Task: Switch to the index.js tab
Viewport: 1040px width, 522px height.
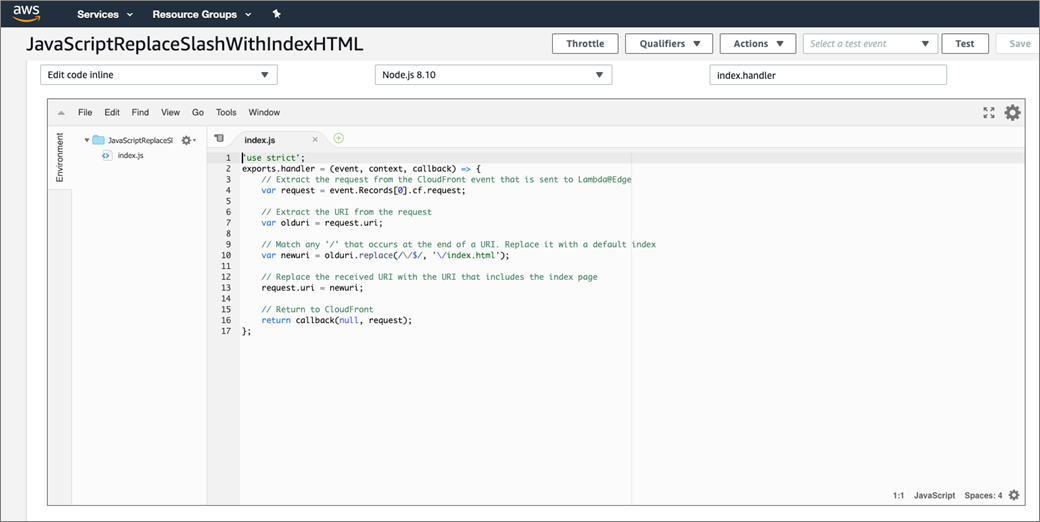Action: (x=259, y=140)
